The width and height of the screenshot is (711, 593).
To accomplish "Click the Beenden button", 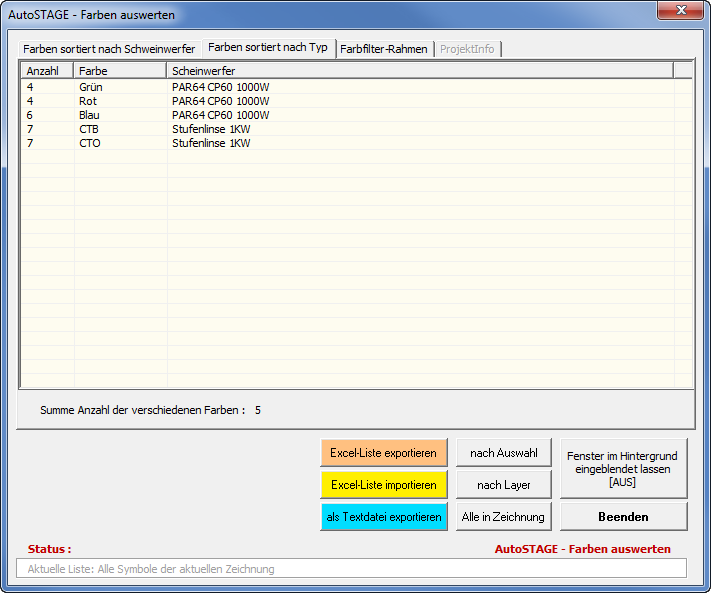I will pos(623,517).
